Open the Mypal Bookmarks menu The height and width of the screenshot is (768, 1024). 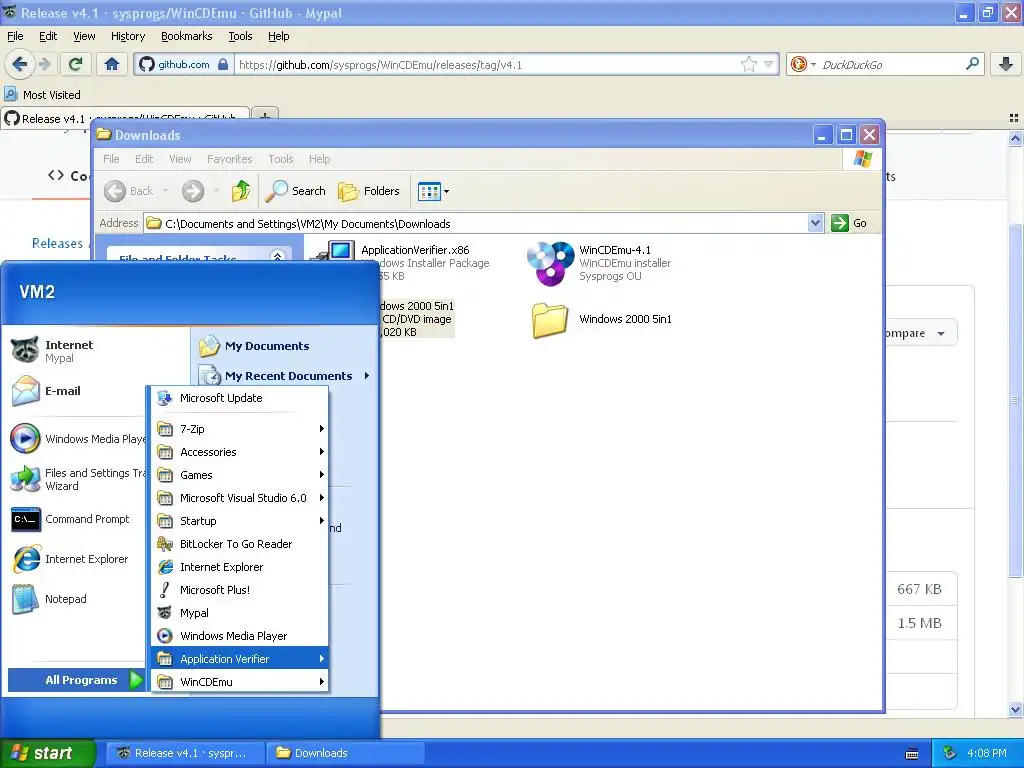[186, 36]
